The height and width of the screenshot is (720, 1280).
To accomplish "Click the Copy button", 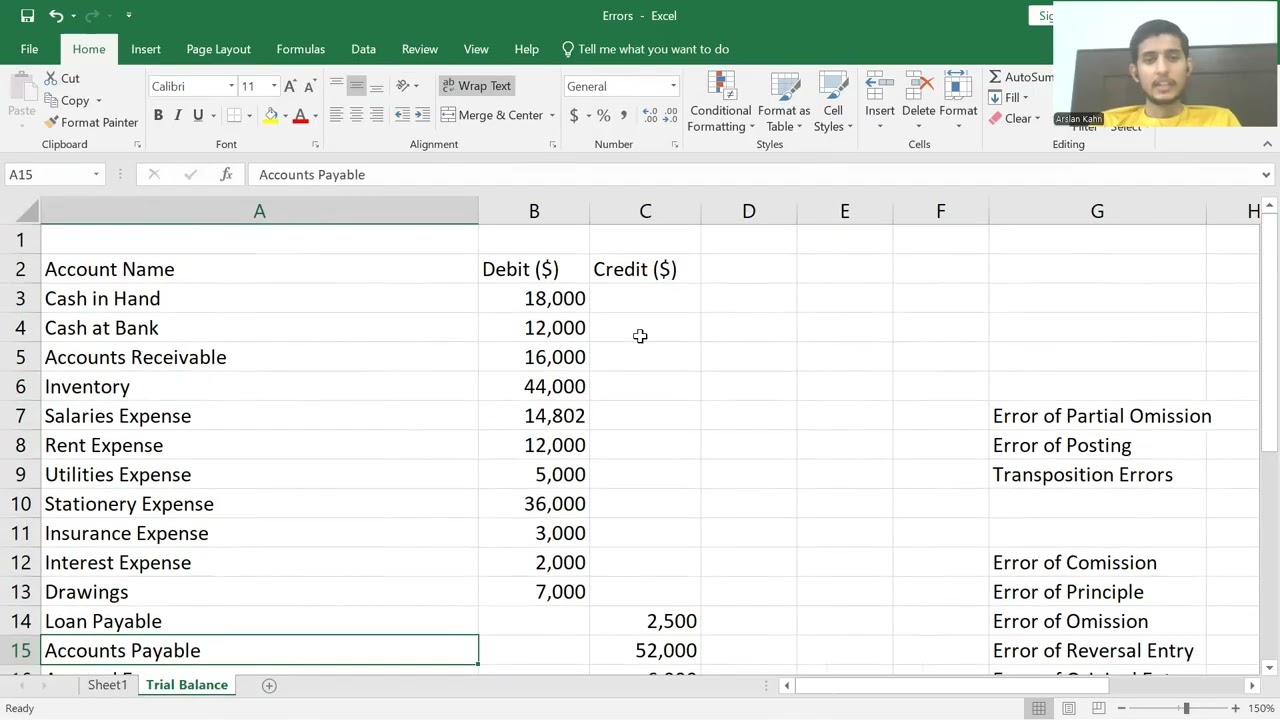I will 66,100.
